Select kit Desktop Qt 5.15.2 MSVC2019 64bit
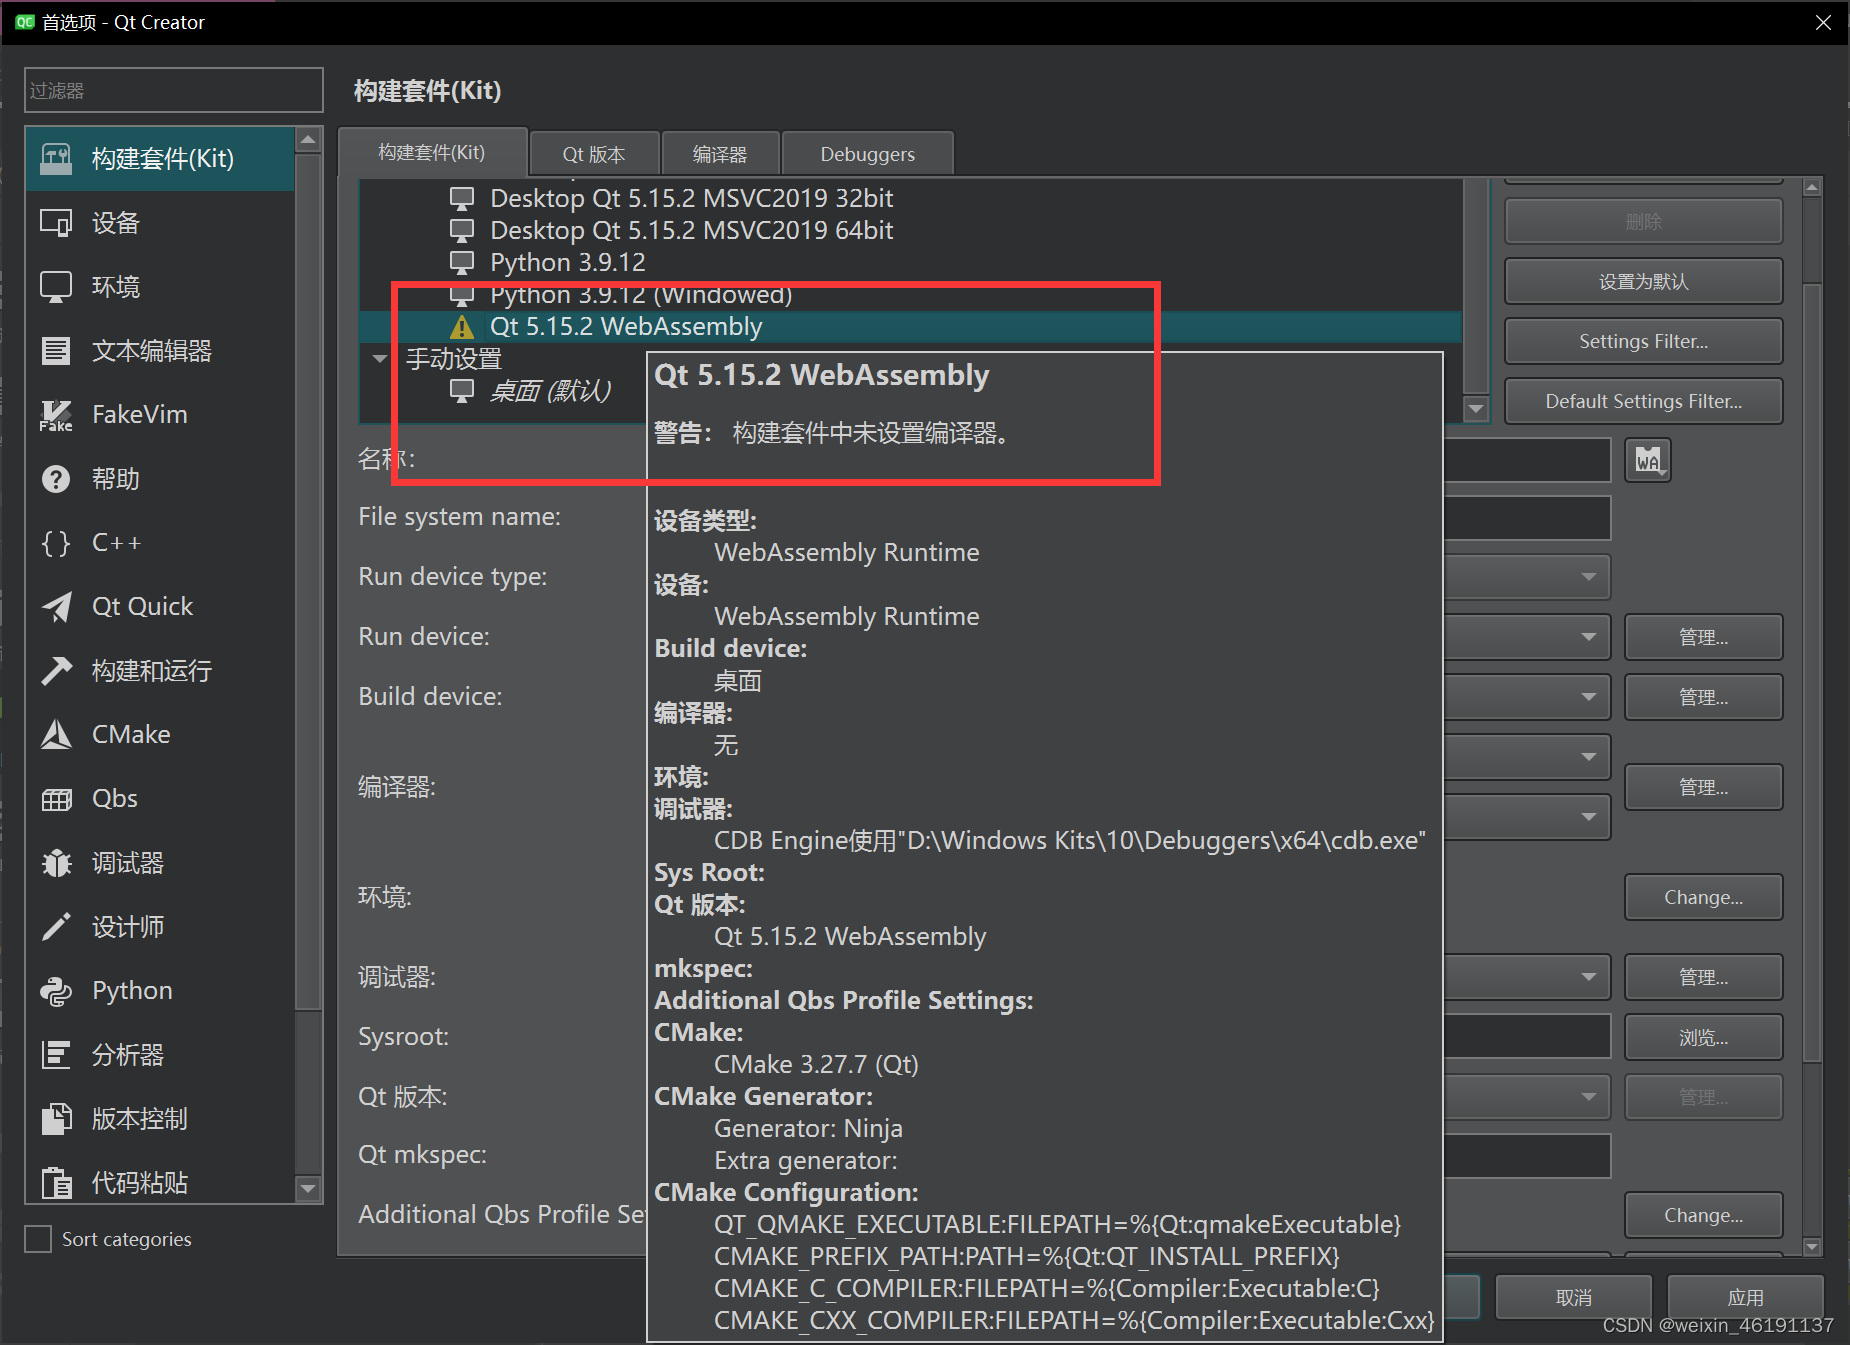Viewport: 1850px width, 1345px height. pos(691,231)
